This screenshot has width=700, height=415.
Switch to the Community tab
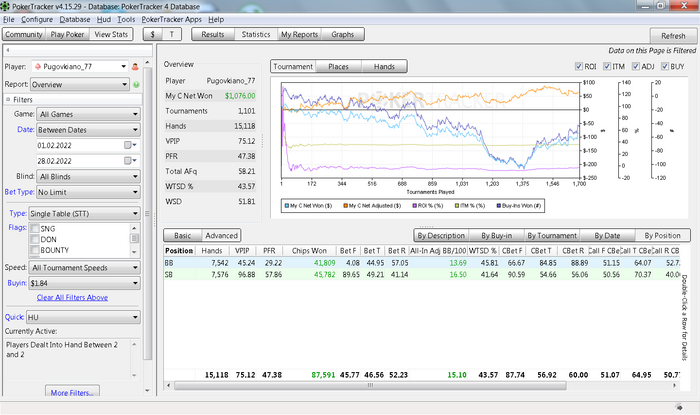[x=24, y=34]
